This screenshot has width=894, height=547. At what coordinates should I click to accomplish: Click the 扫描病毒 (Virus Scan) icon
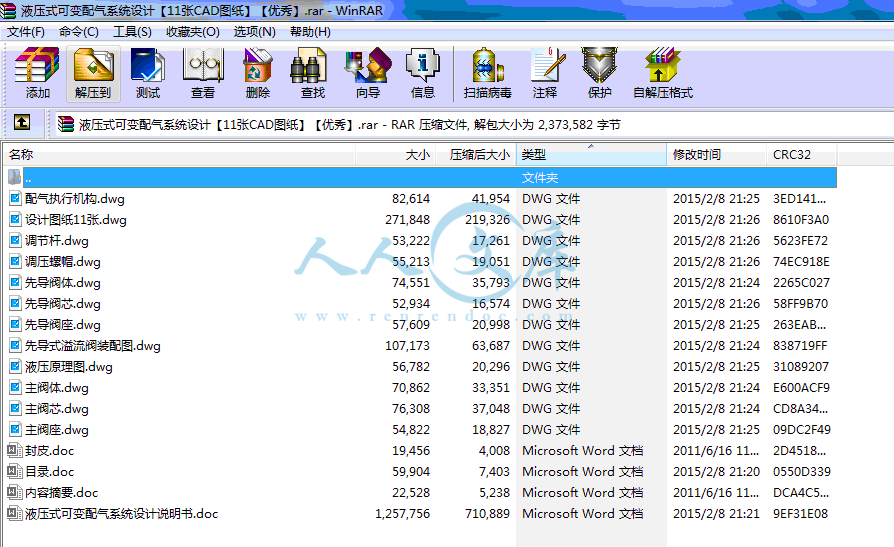click(487, 65)
